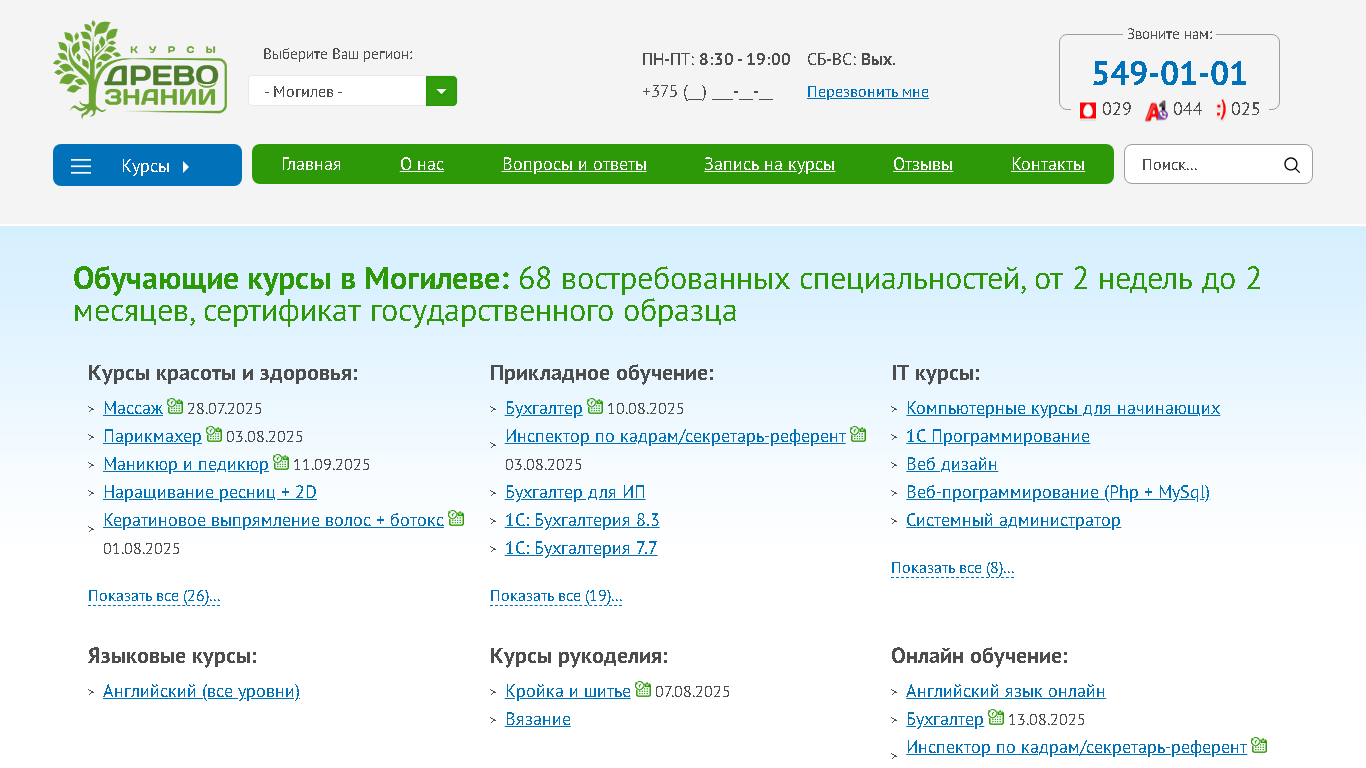Click the Курсы красоты и здоровья heading
Image resolution: width=1366 pixels, height=768 pixels.
click(x=223, y=373)
